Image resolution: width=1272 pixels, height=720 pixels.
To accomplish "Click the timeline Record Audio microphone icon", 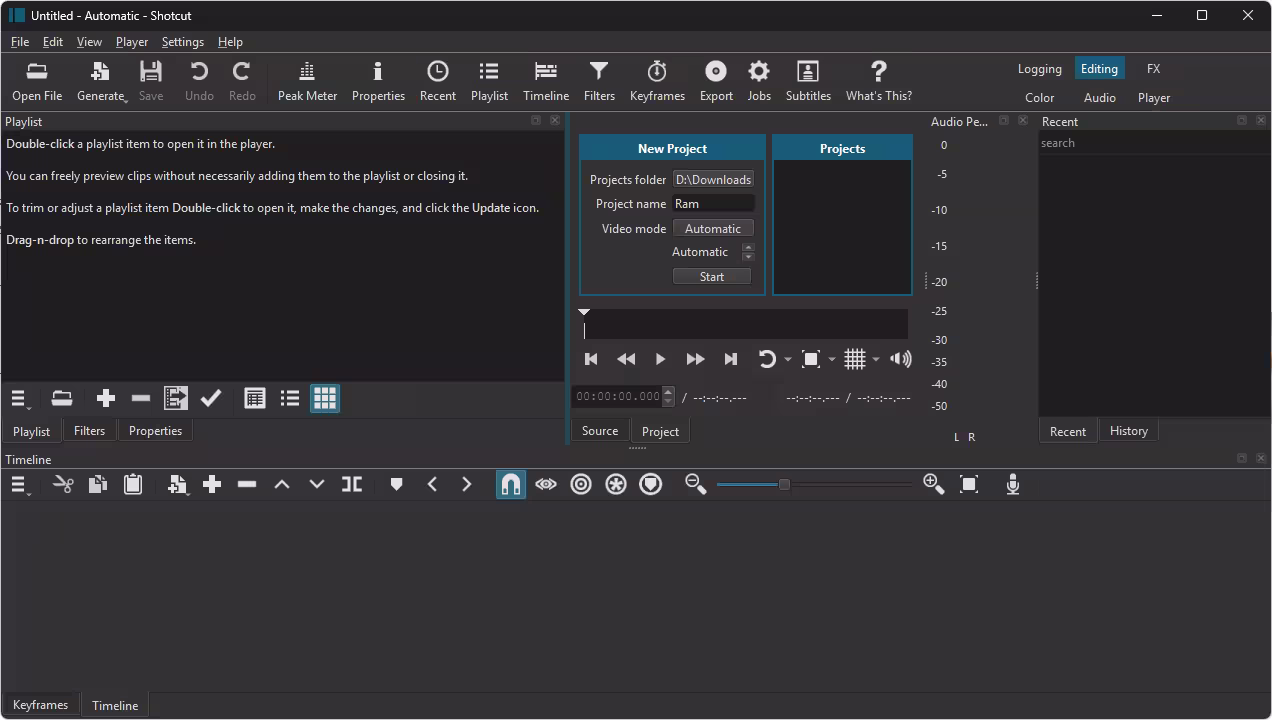I will (1013, 485).
